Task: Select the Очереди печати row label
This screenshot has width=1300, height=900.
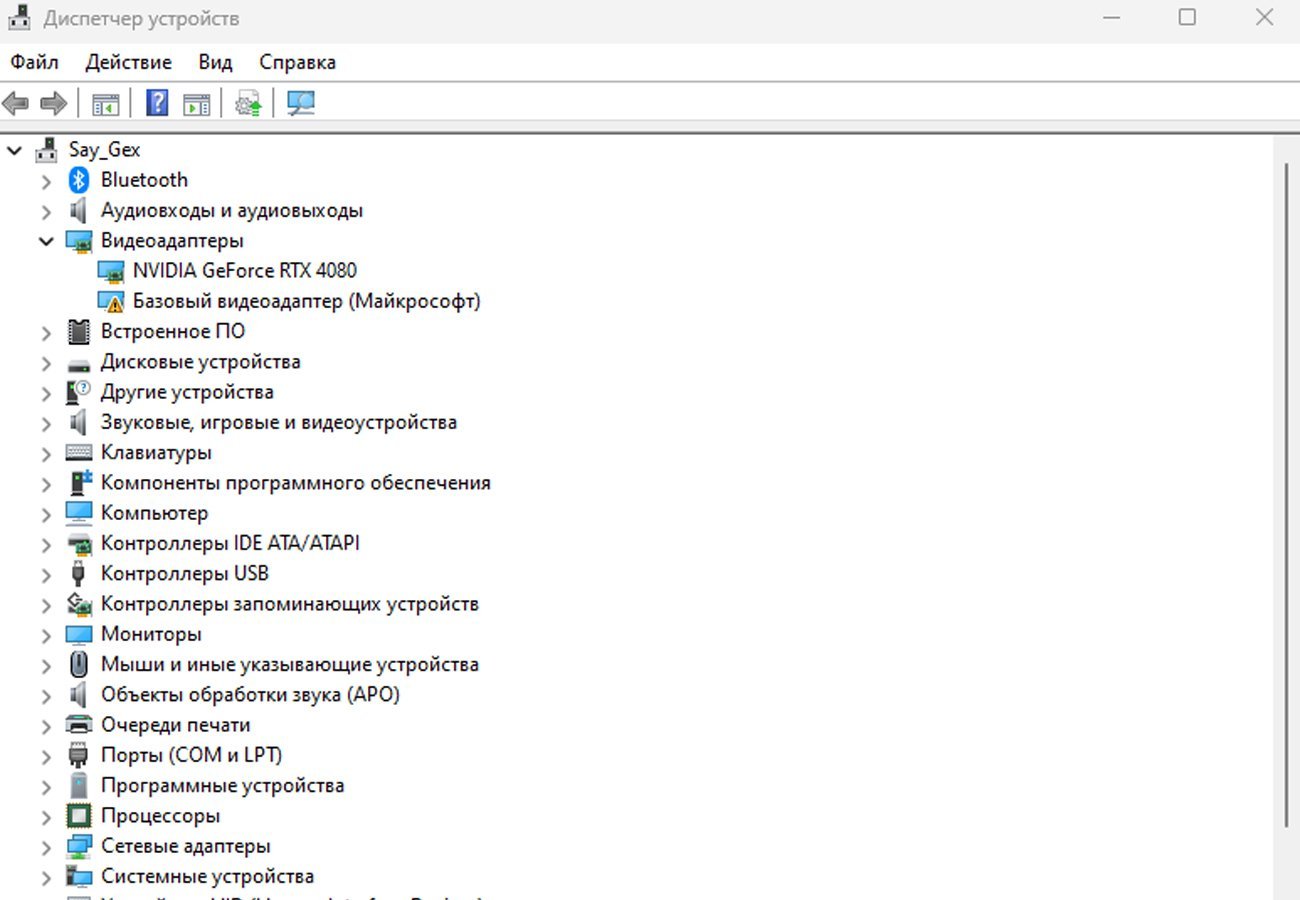Action: pyautogui.click(x=175, y=725)
